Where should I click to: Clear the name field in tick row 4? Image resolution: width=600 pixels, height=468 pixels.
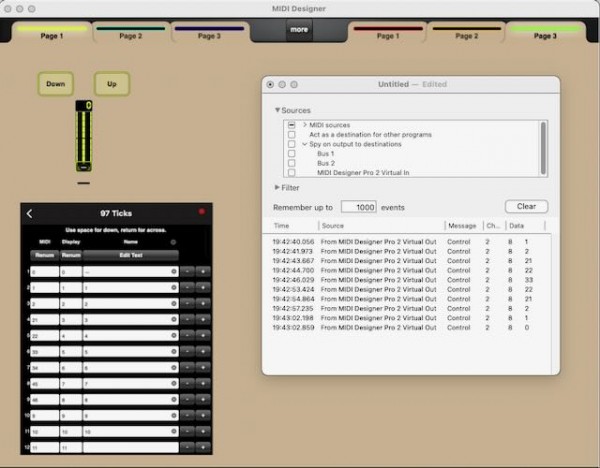[x=174, y=319]
